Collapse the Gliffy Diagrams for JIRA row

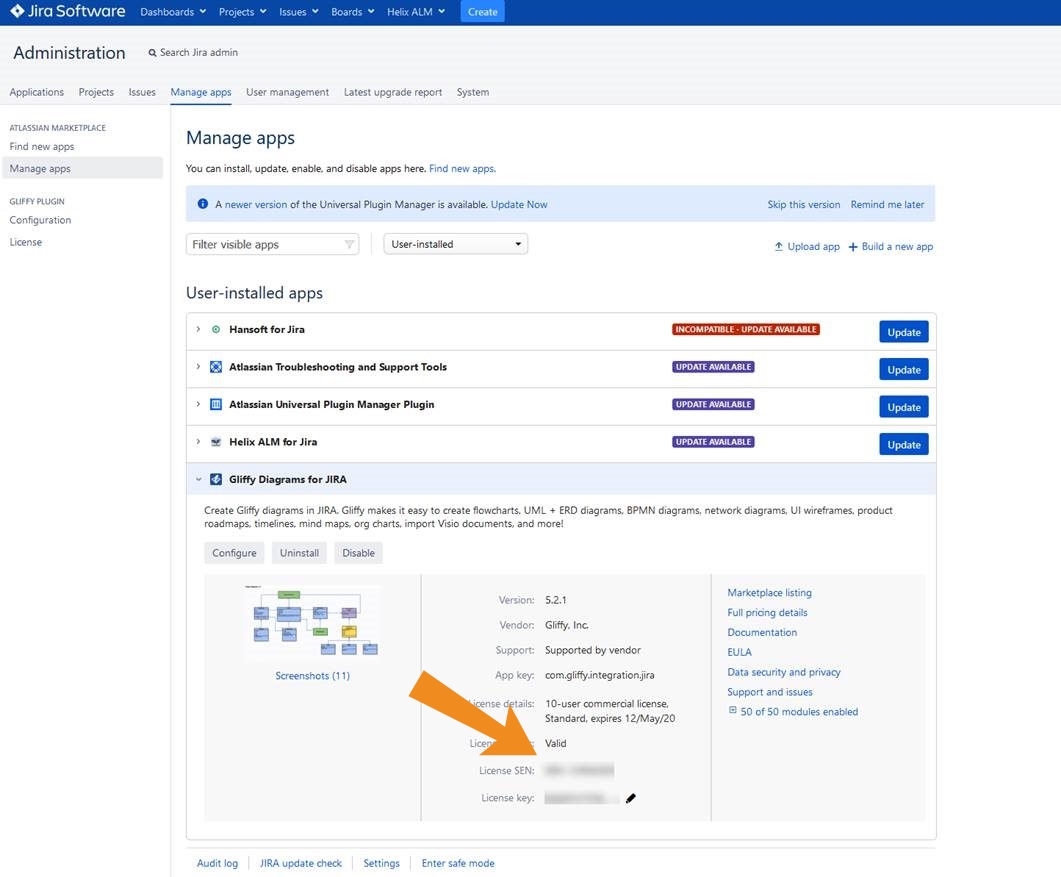point(198,479)
